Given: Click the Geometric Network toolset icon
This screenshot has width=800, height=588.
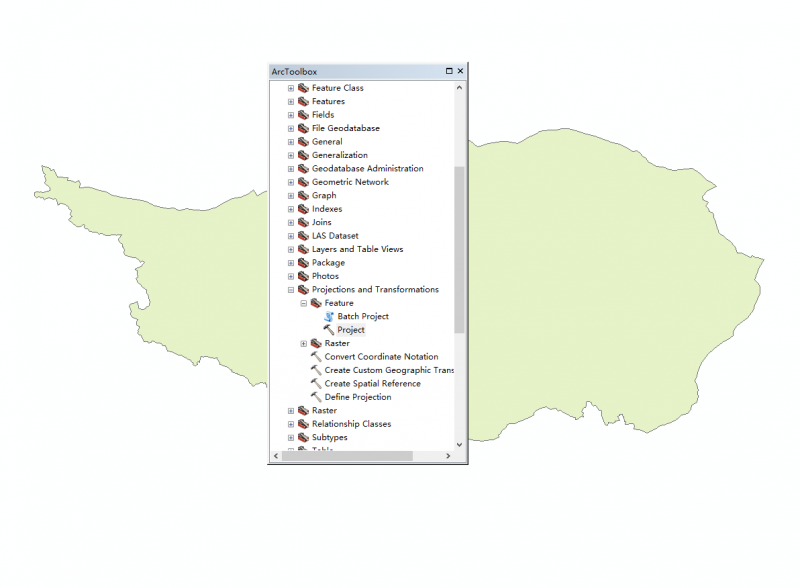Looking at the screenshot, I should click(x=303, y=182).
